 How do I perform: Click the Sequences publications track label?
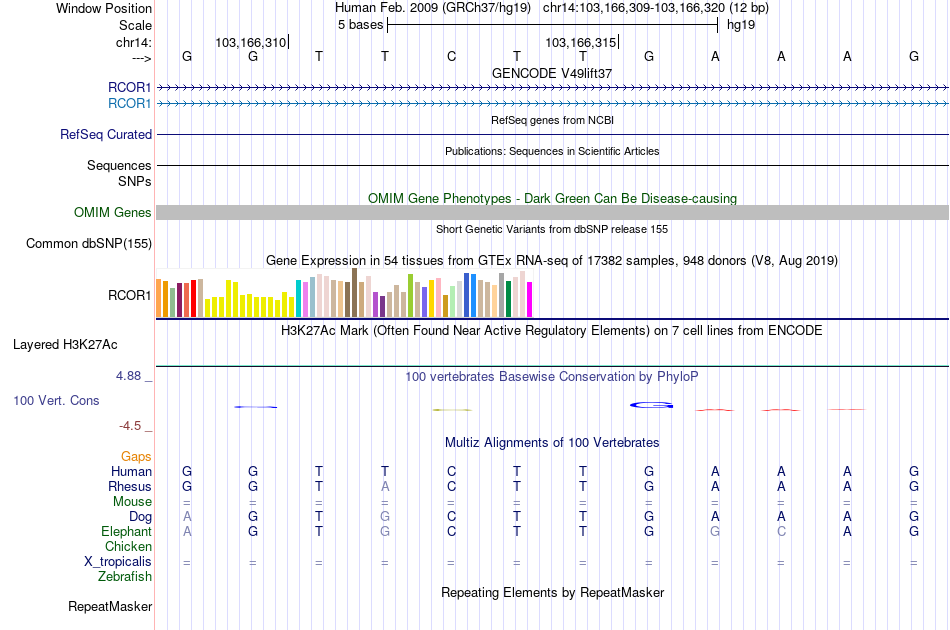click(x=119, y=165)
